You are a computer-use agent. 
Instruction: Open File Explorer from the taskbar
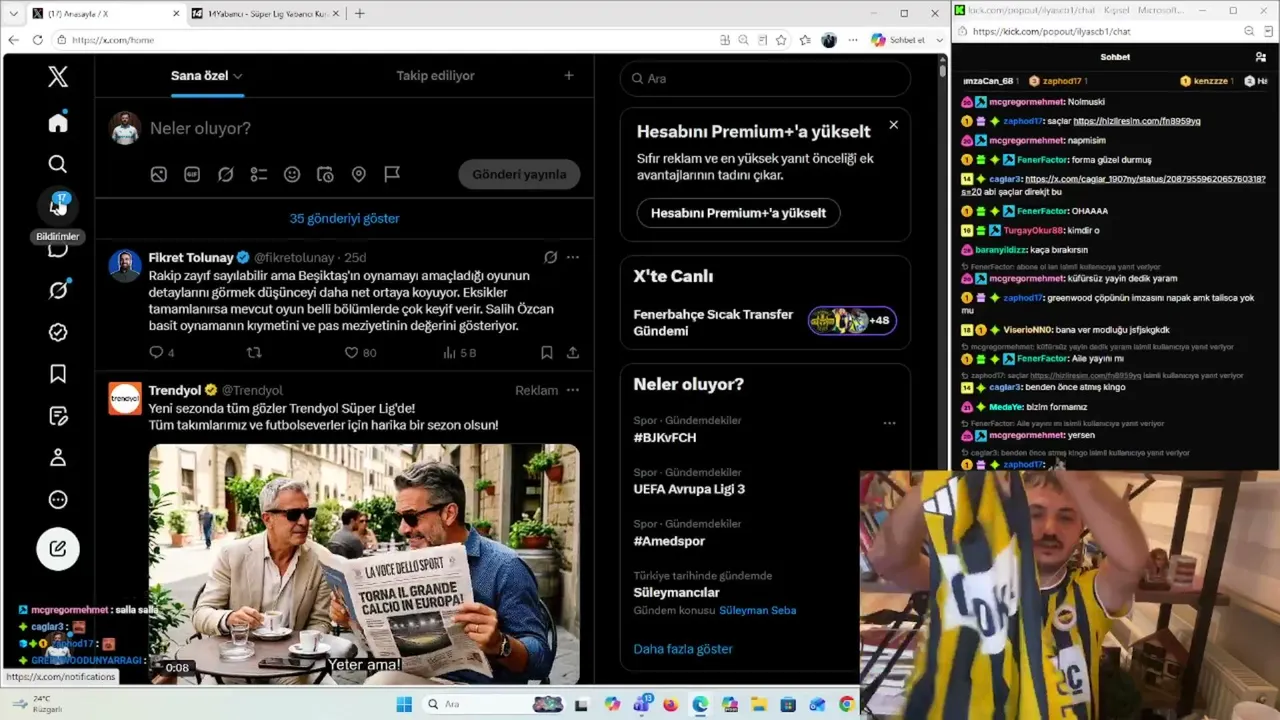[x=758, y=704]
